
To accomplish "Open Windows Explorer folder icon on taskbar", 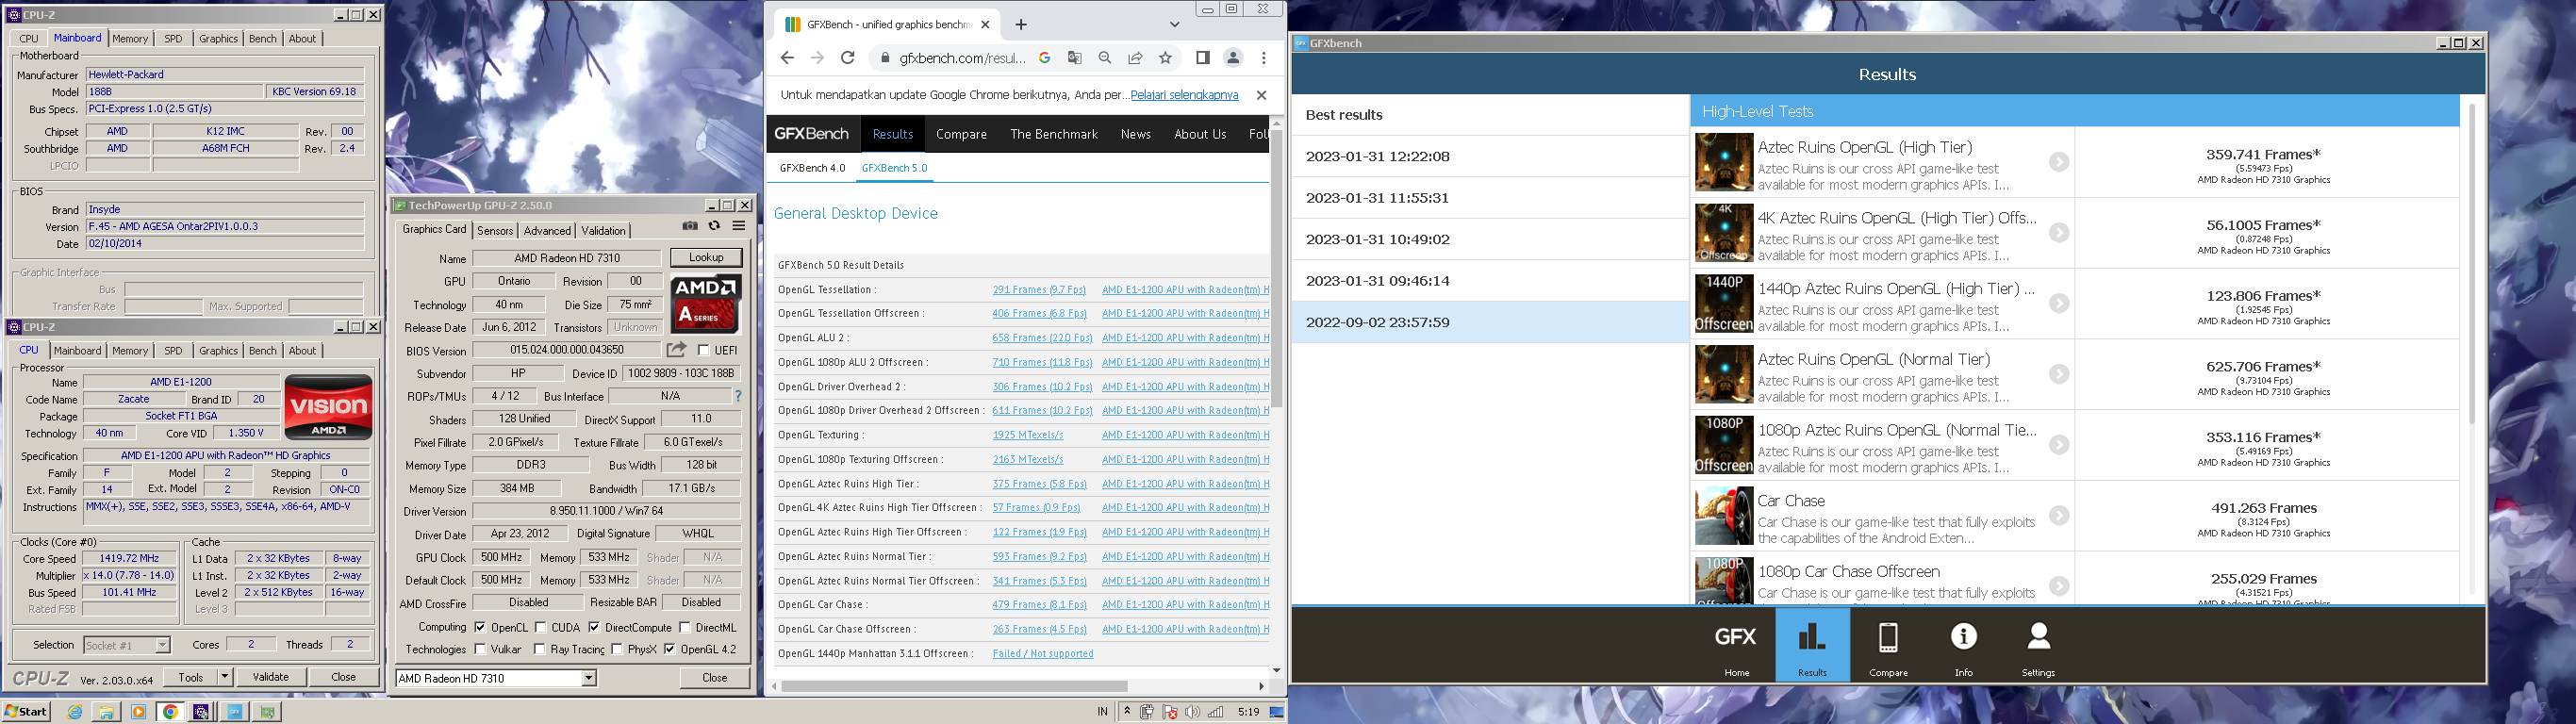I will (106, 712).
